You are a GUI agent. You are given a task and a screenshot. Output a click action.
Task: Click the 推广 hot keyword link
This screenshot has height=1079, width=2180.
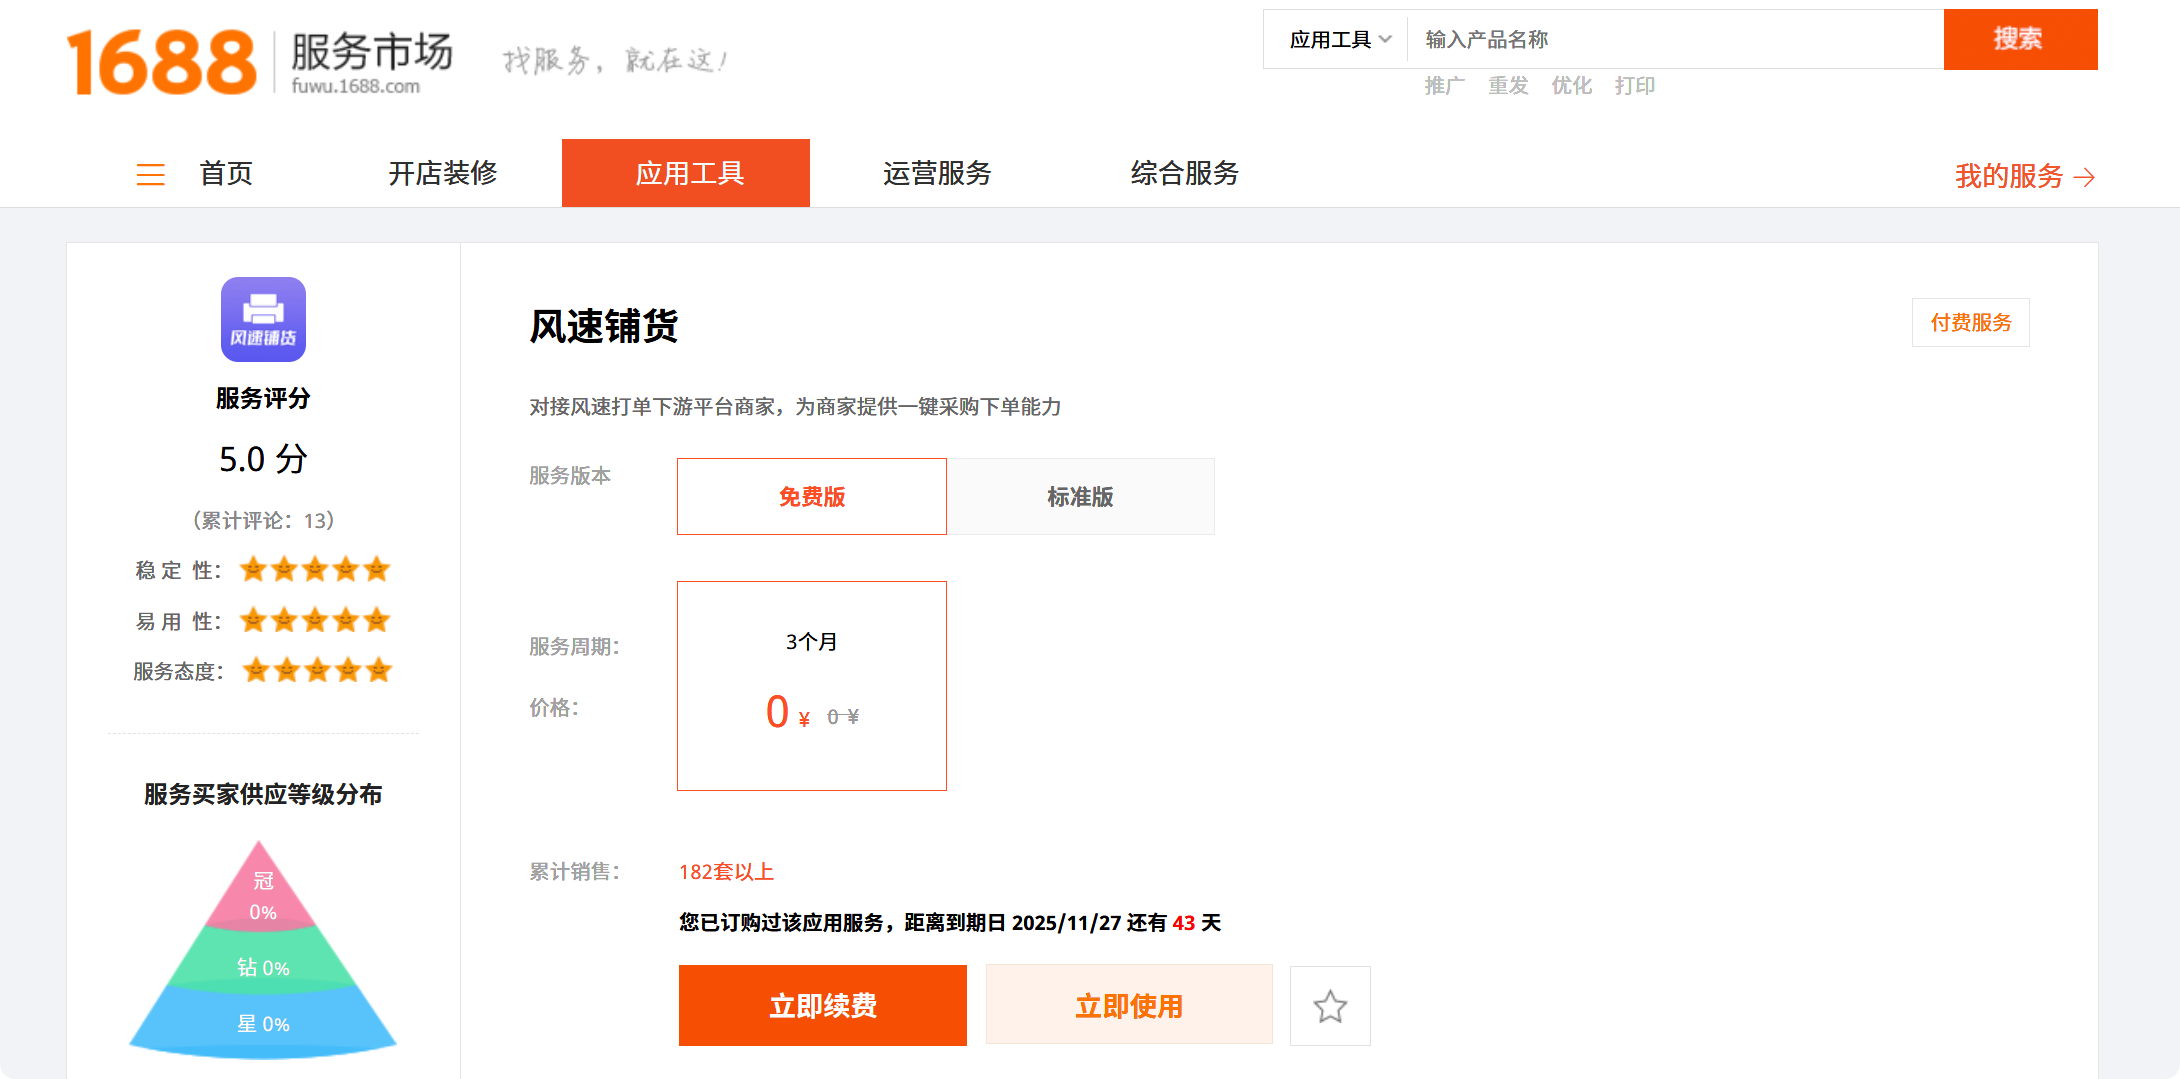tap(1444, 86)
